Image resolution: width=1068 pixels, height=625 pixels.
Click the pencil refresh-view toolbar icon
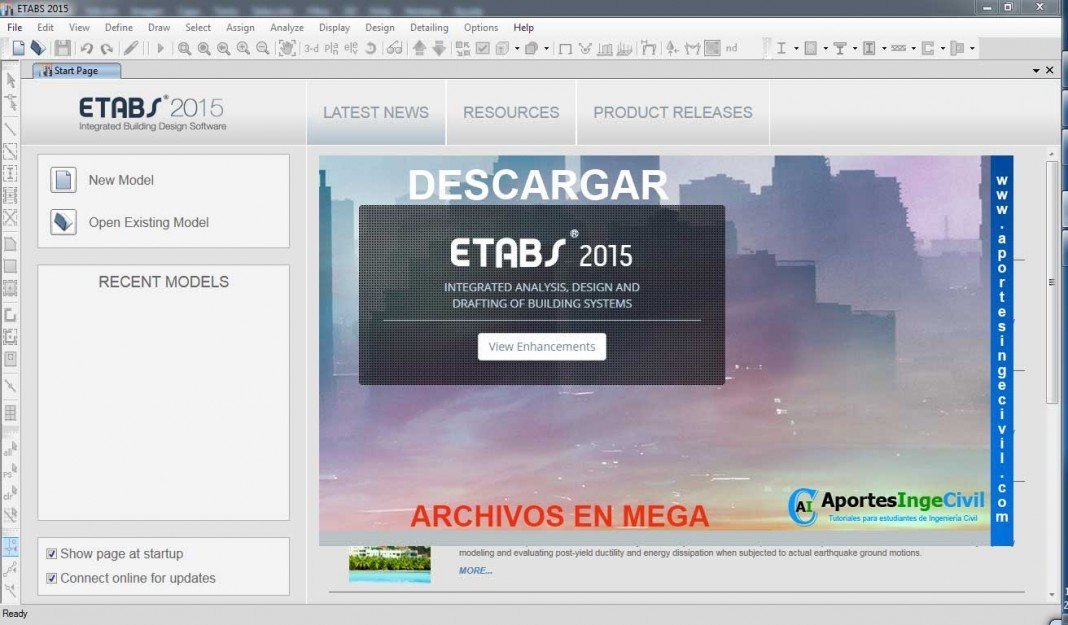131,48
